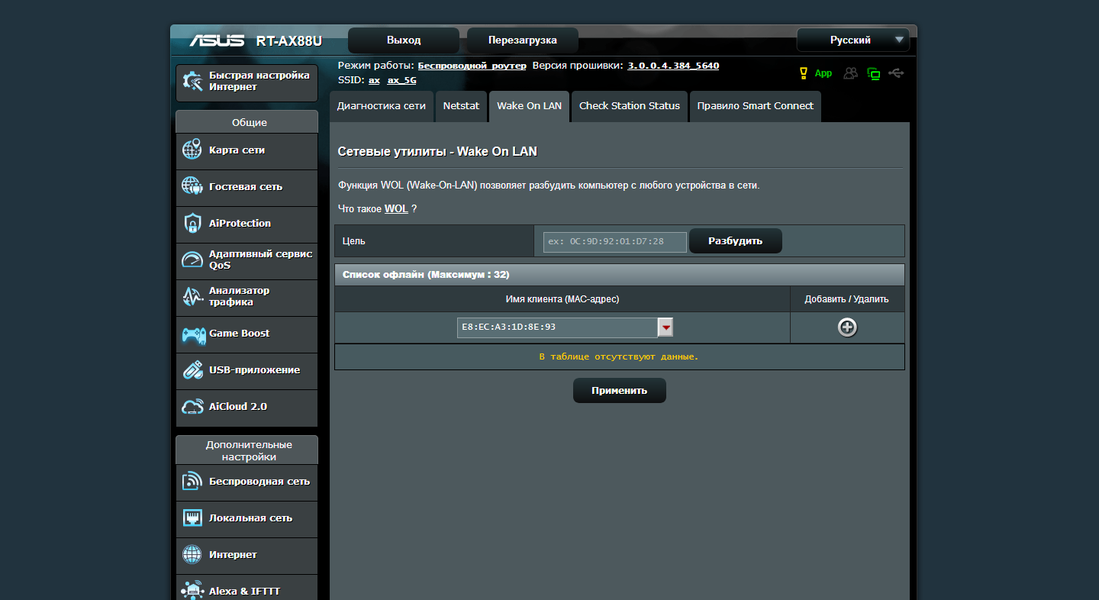
Task: Open the WOL explanation link
Action: [x=396, y=209]
